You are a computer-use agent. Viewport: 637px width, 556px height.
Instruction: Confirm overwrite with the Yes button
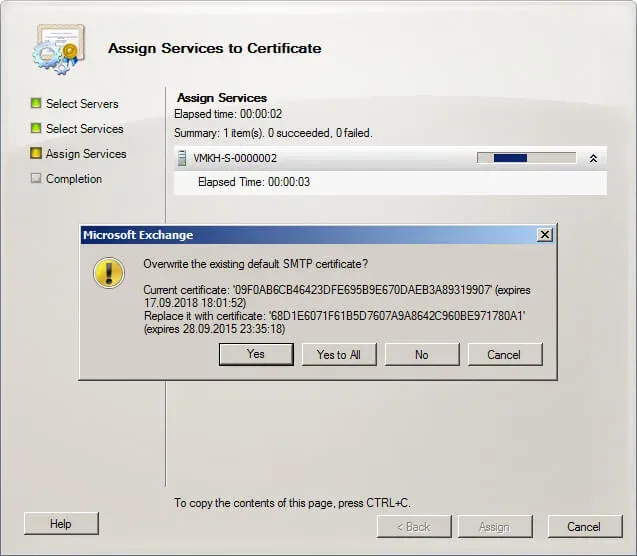pos(256,354)
